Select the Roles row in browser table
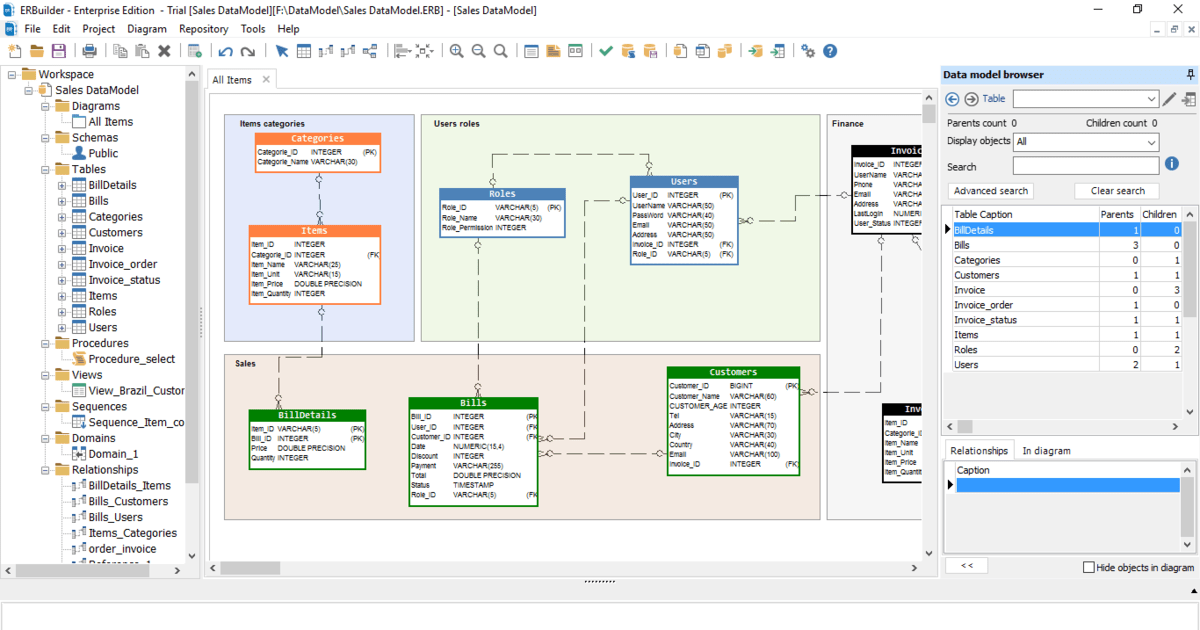 [x=1064, y=350]
